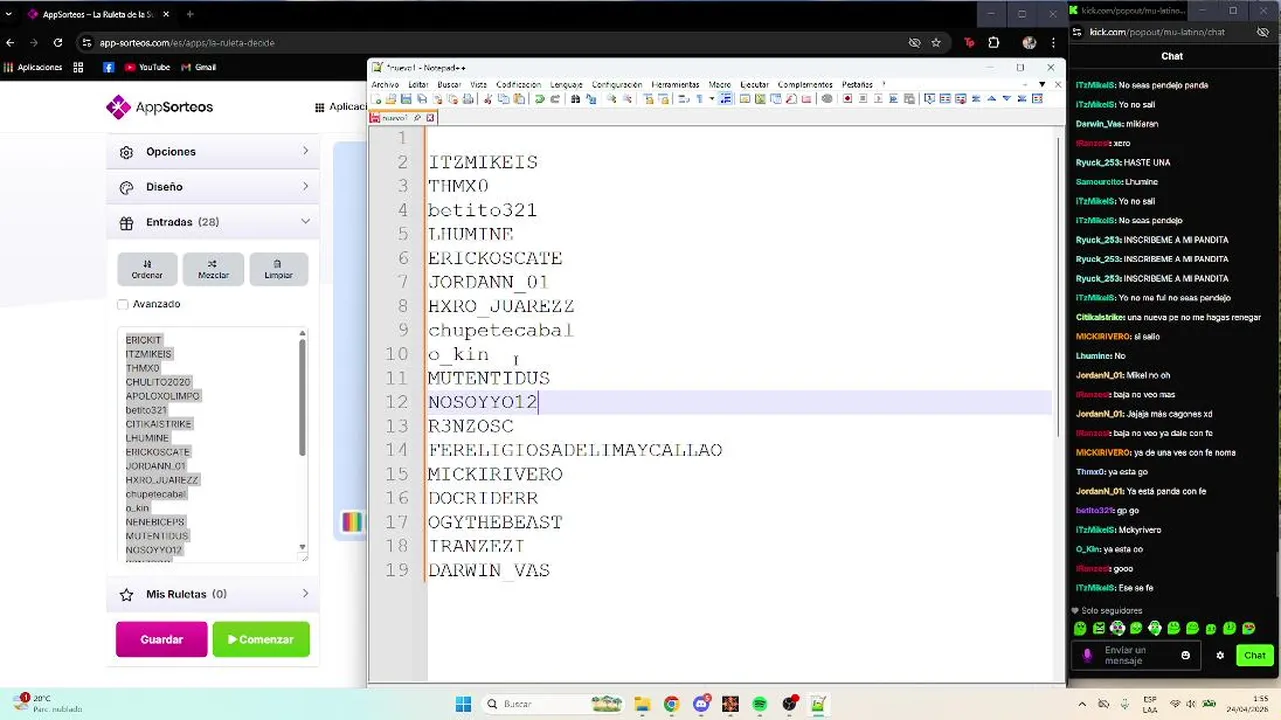
Task: Click the Limpiar clear button
Action: [x=278, y=269]
